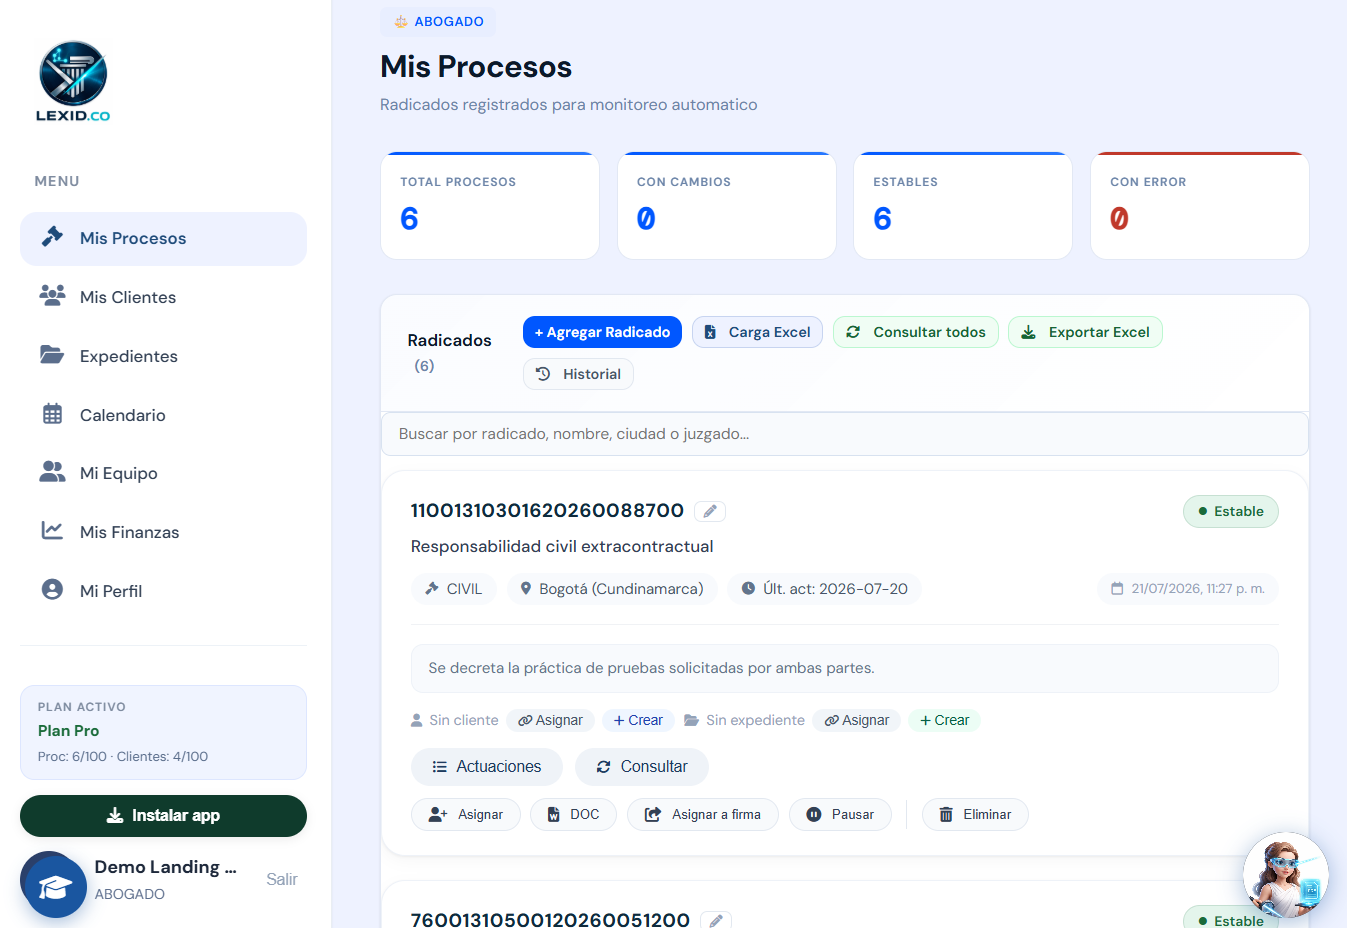Click Estable status badge of first process
This screenshot has width=1347, height=928.
(1231, 511)
